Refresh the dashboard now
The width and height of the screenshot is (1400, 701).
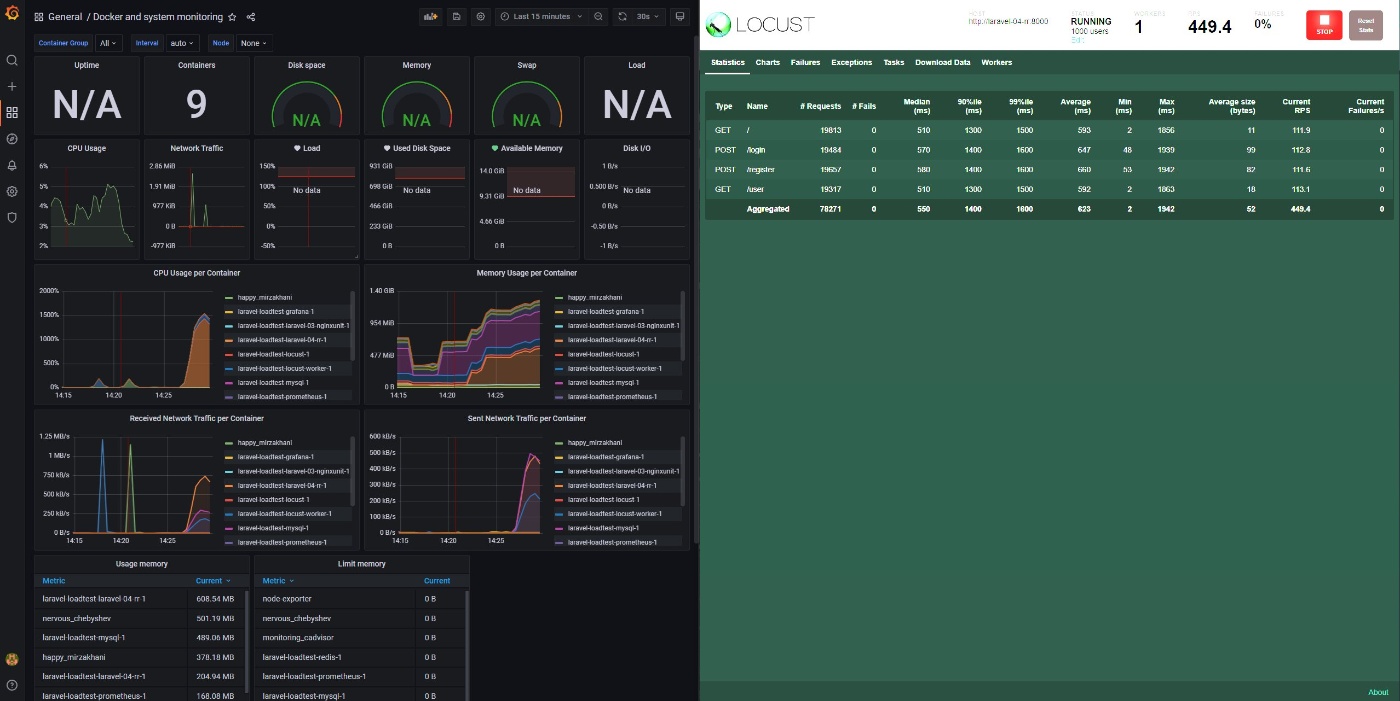click(622, 17)
